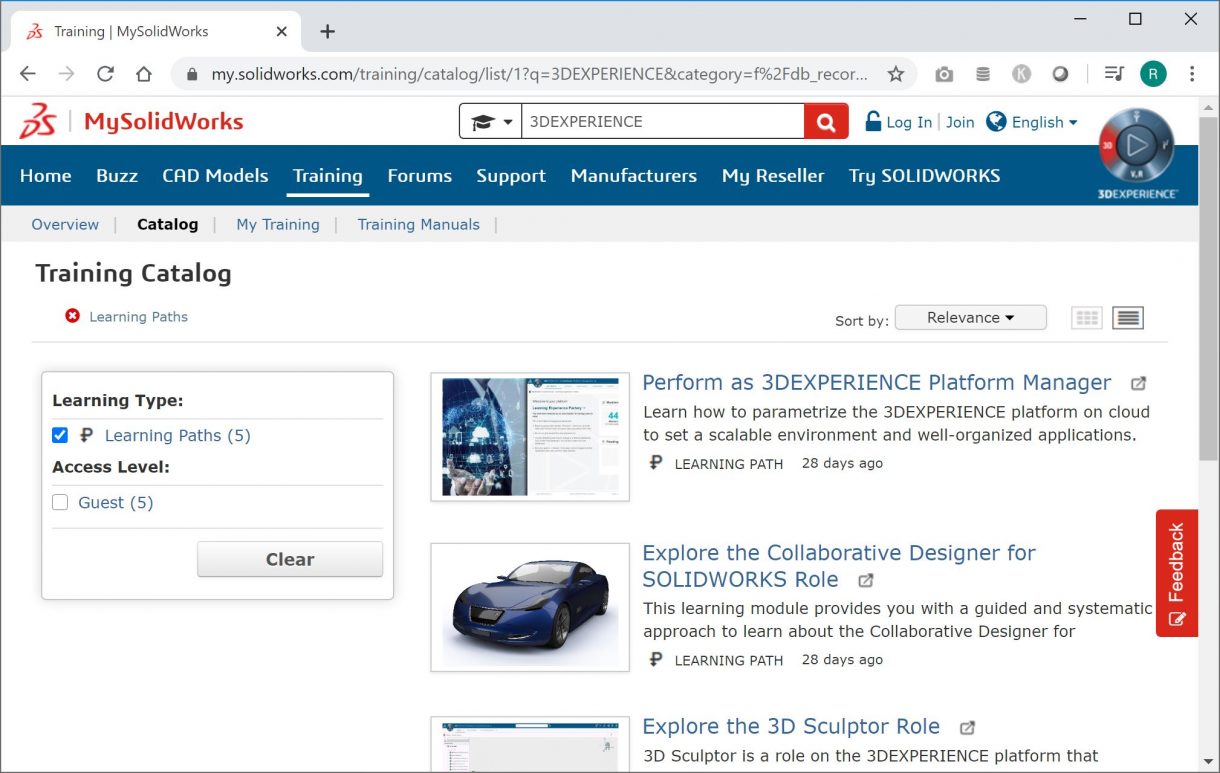Open the Sort by Relevance dropdown
This screenshot has width=1220, height=773.
click(x=970, y=318)
